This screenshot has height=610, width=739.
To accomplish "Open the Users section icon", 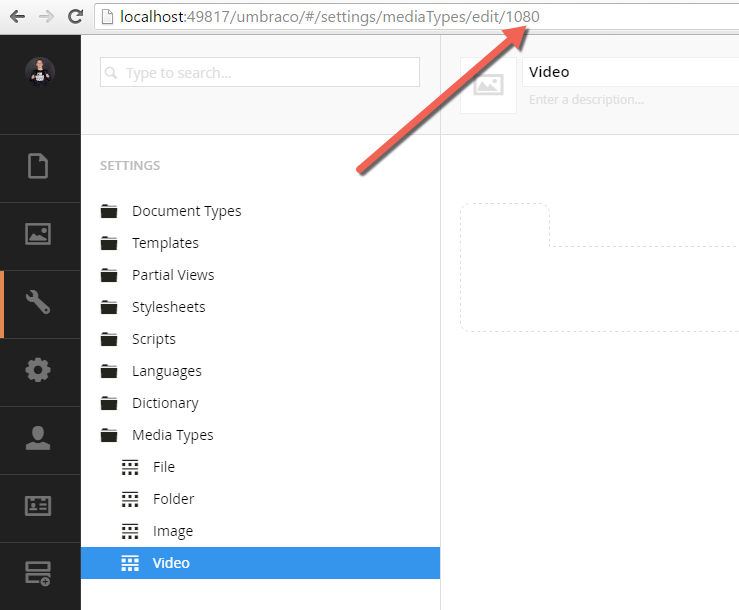I will tap(38, 438).
